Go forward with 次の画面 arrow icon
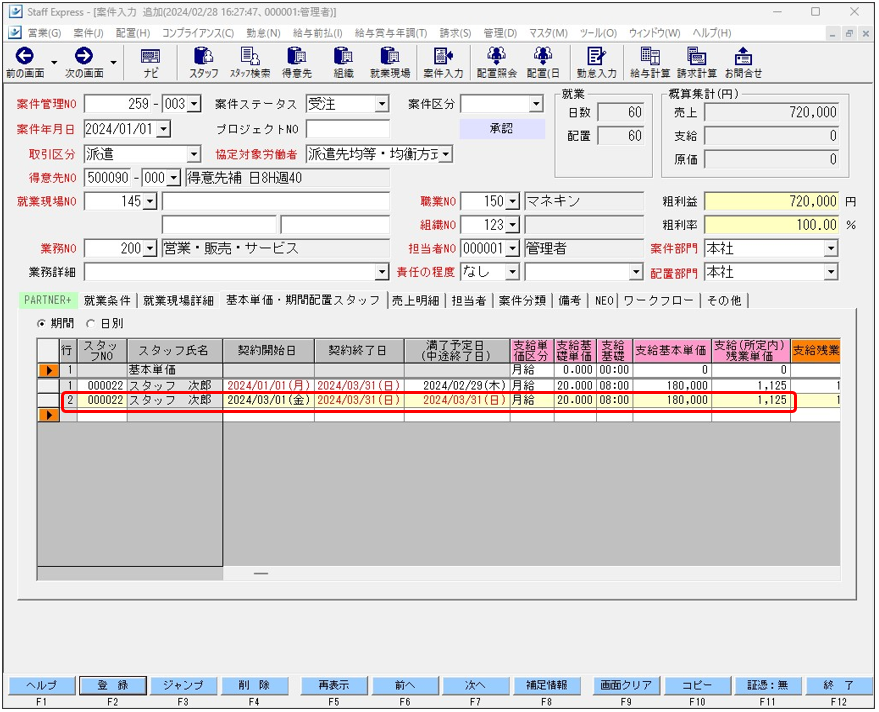This screenshot has height=712, width=879. tap(84, 56)
